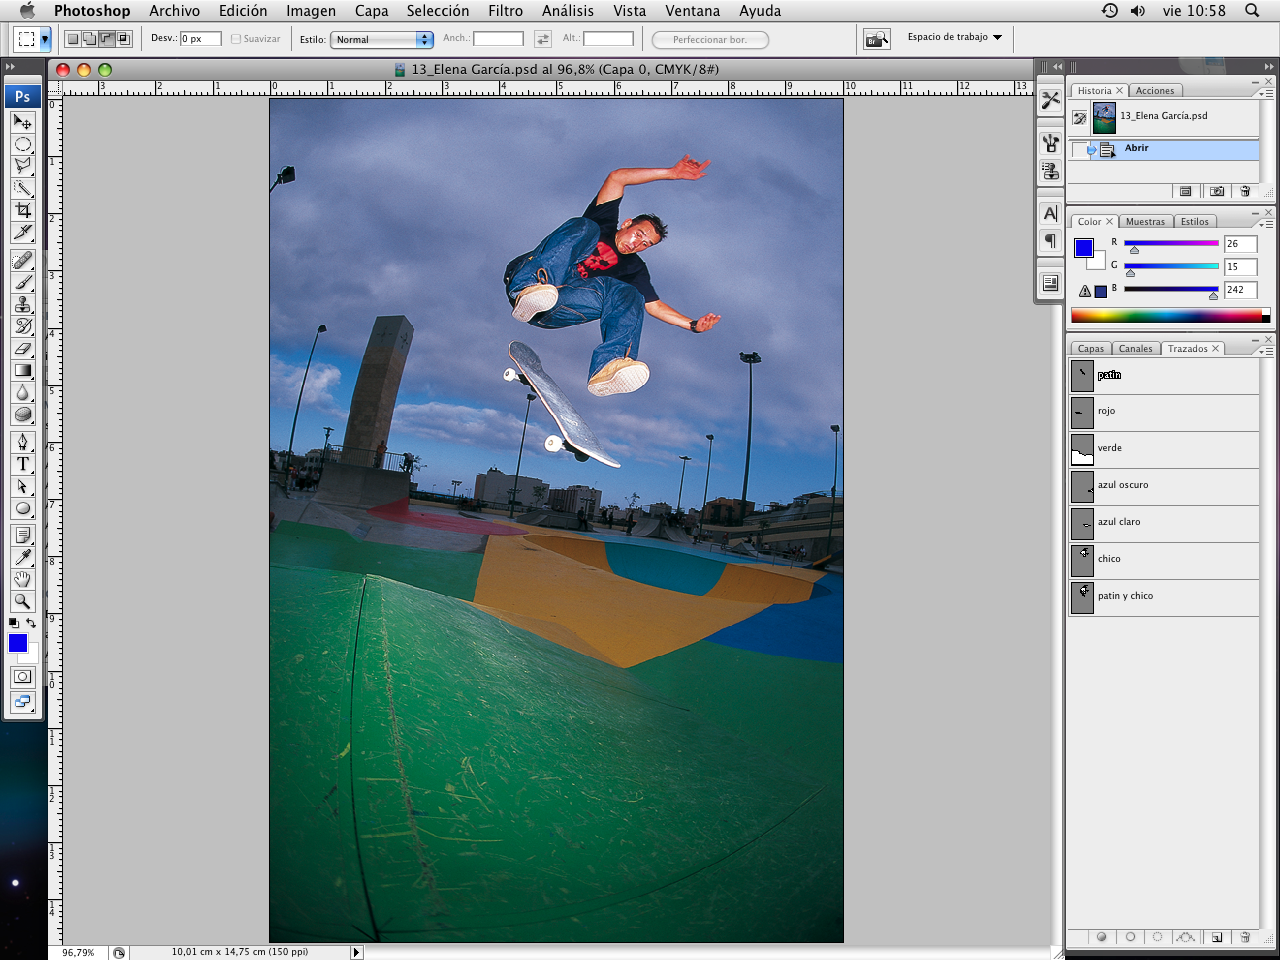Open the Estilo dropdown
The width and height of the screenshot is (1280, 960).
[x=383, y=39]
